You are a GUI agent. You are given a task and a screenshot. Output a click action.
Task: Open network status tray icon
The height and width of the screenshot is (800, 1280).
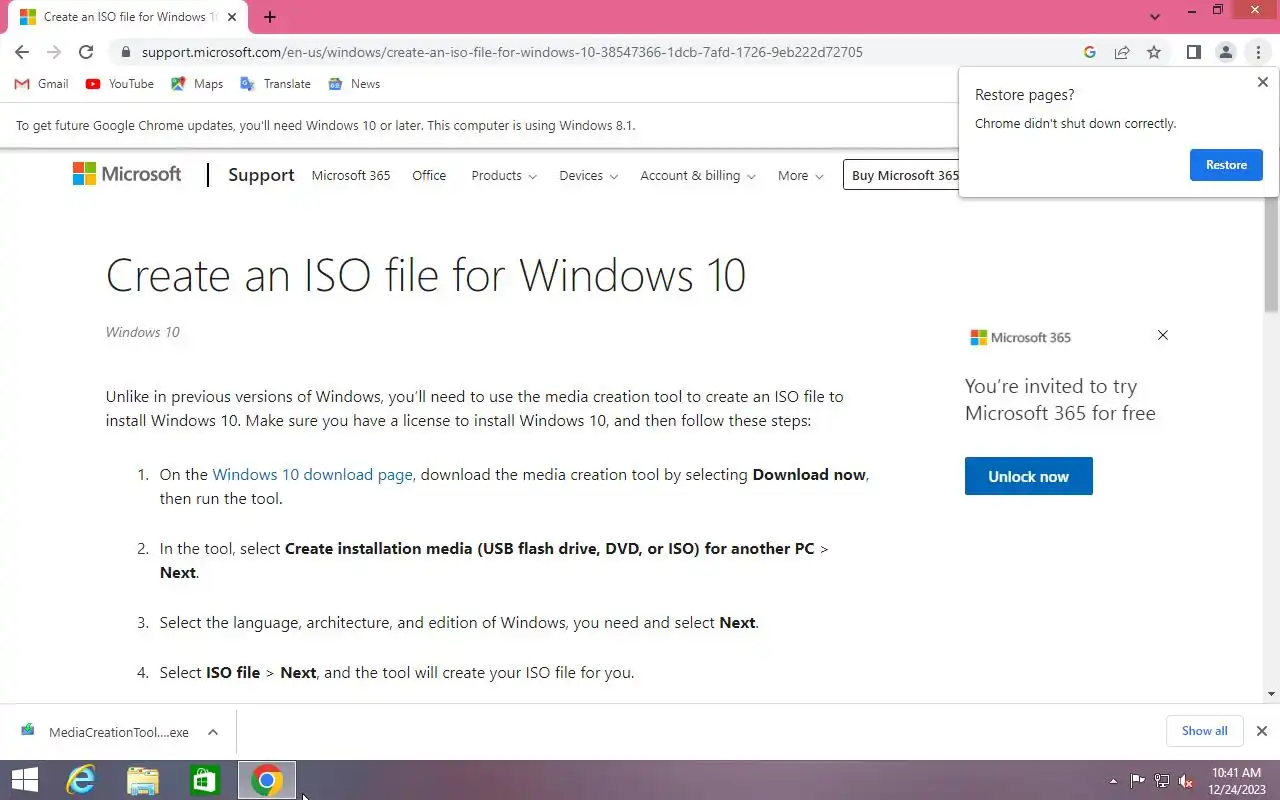pos(1162,781)
